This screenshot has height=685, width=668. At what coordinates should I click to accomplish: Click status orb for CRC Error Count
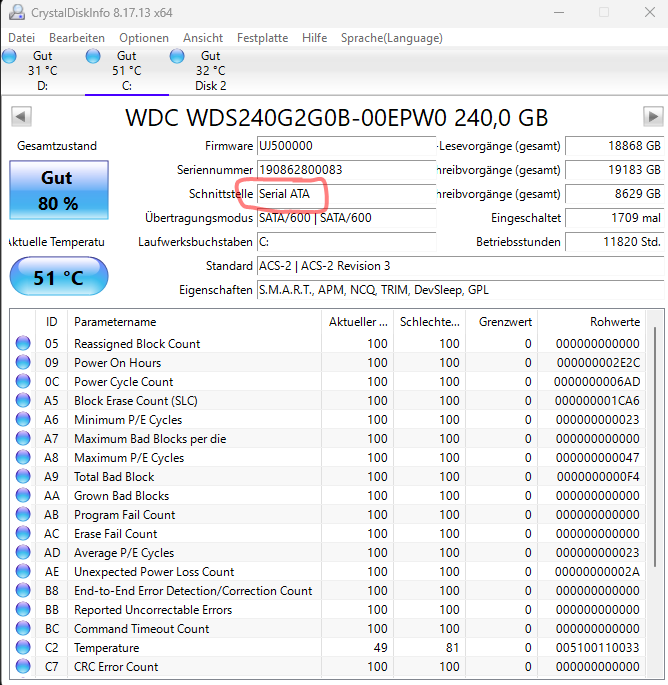[x=23, y=666]
